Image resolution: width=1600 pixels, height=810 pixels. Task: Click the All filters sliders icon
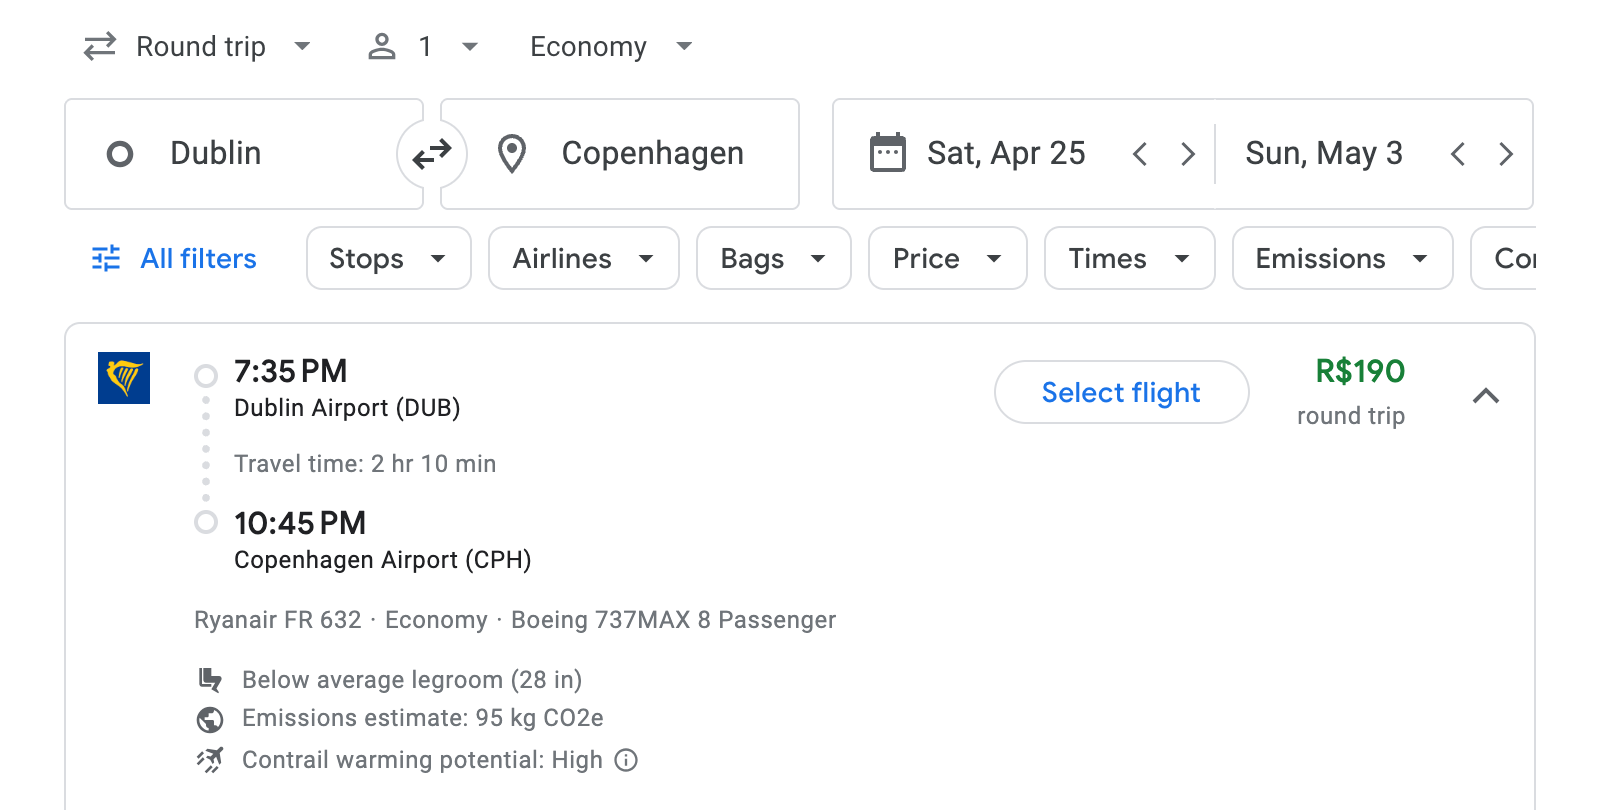106,258
